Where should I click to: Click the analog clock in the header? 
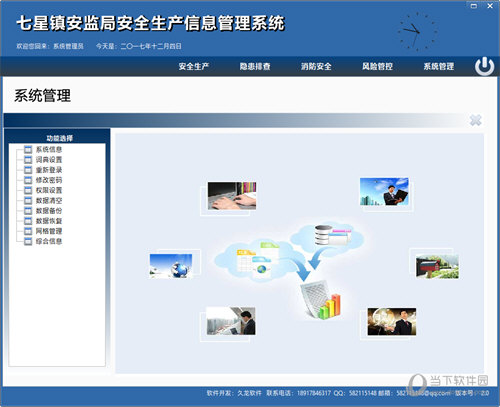(417, 31)
